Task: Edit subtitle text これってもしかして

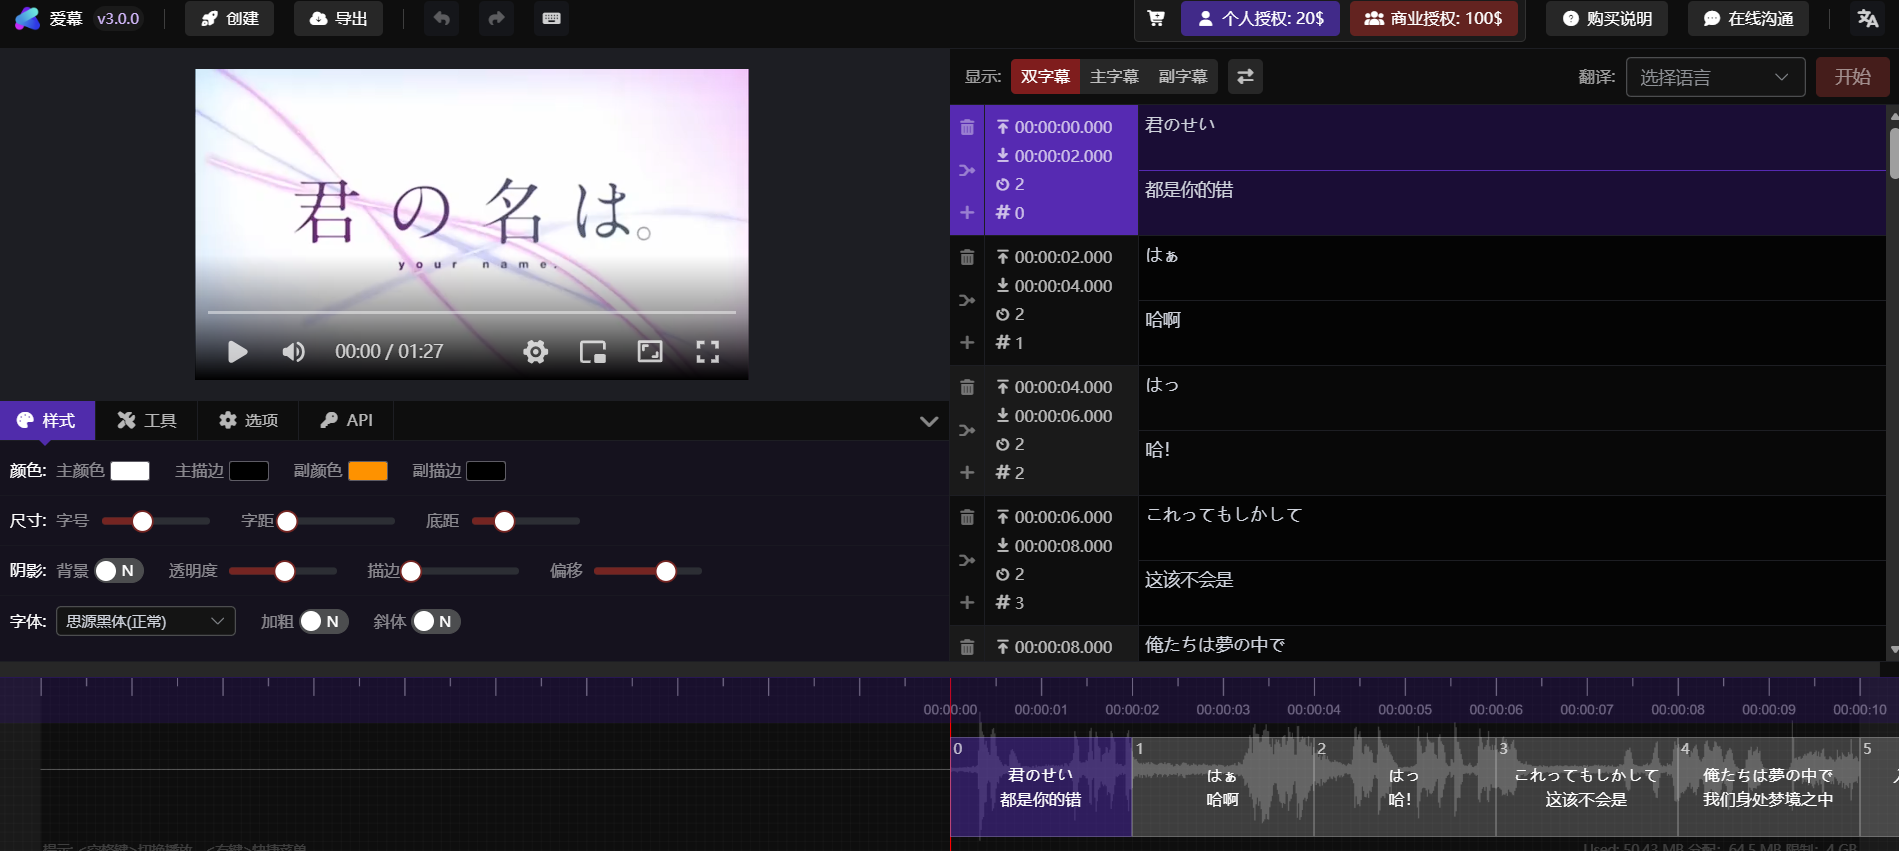Action: point(1512,528)
